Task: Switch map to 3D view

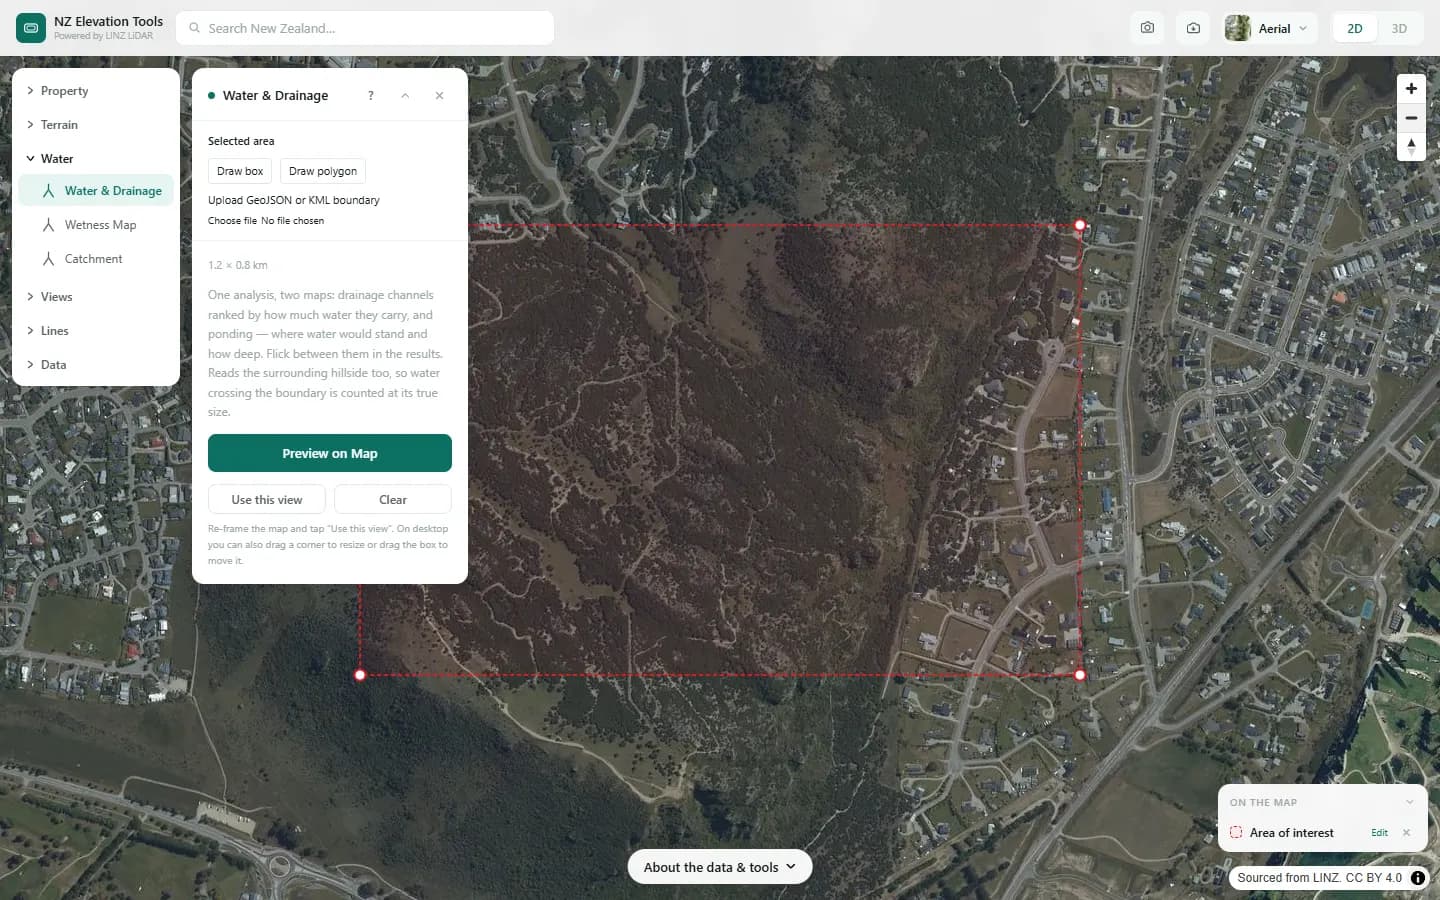Action: click(x=1399, y=28)
